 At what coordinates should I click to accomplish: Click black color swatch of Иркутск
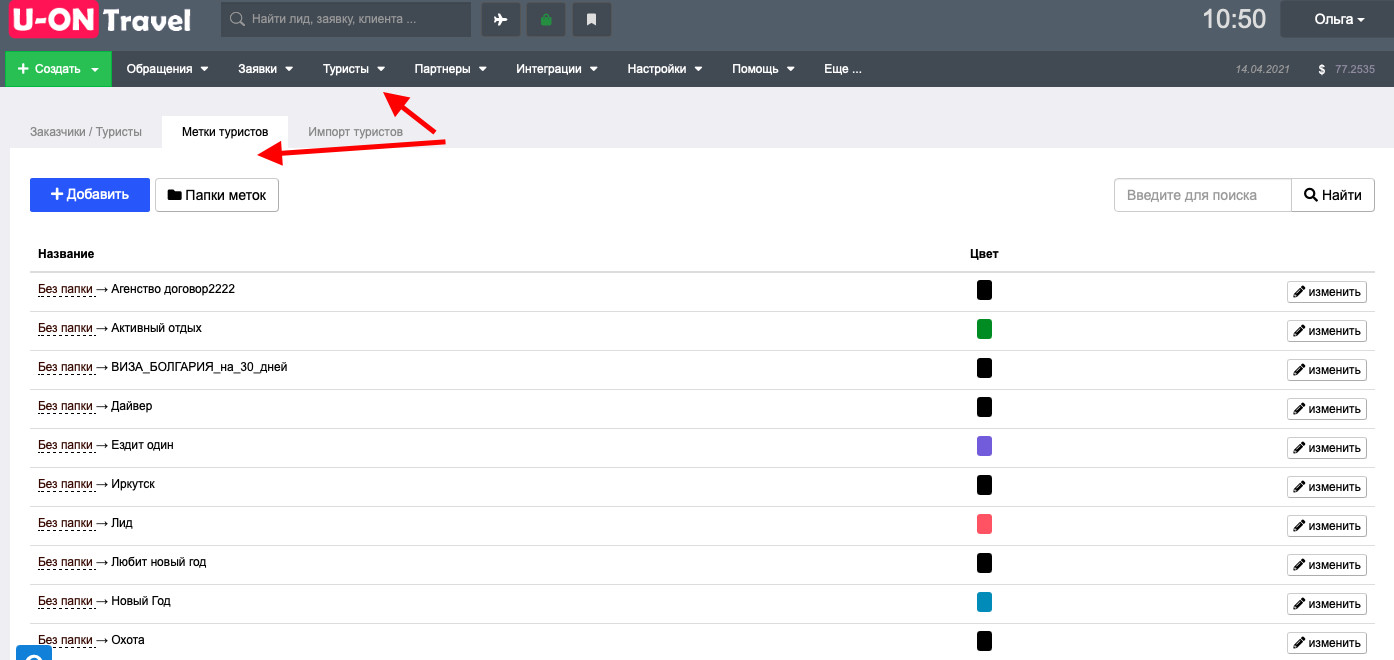click(984, 485)
